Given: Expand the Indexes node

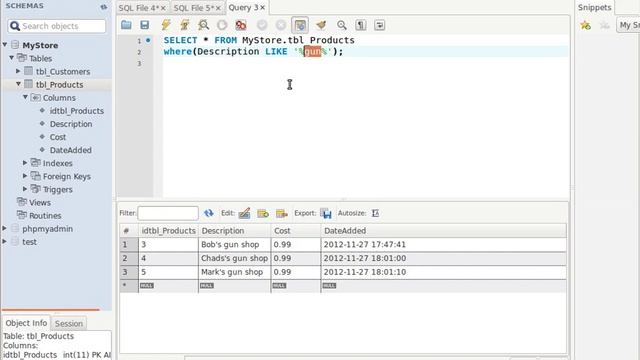Looking at the screenshot, I should tap(25, 163).
